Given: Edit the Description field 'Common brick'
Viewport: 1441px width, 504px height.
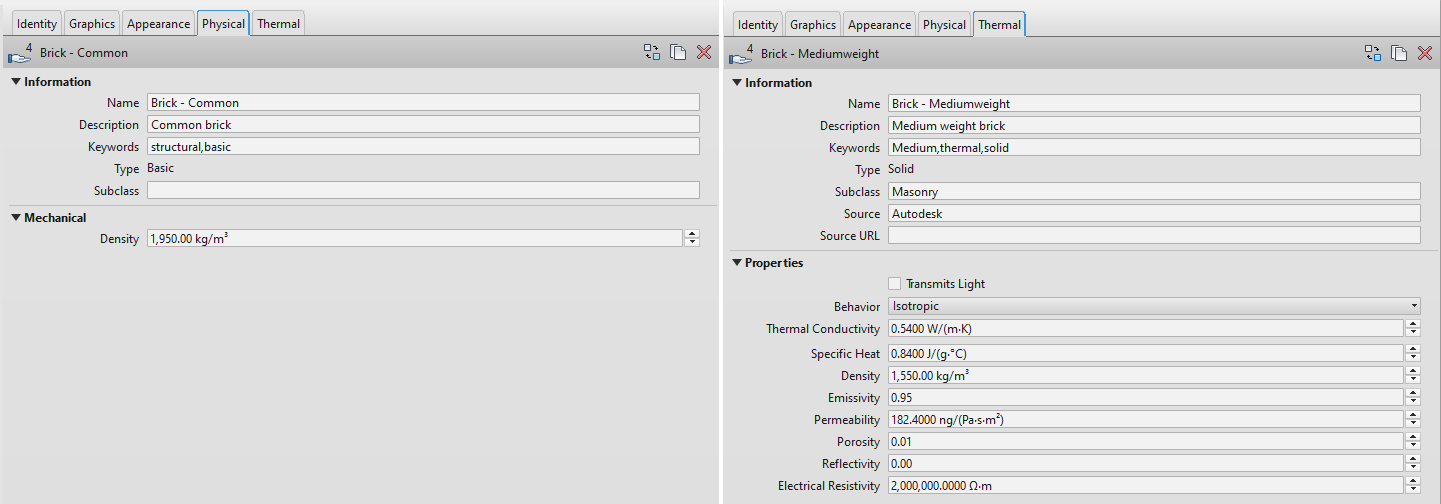Looking at the screenshot, I should pos(423,124).
